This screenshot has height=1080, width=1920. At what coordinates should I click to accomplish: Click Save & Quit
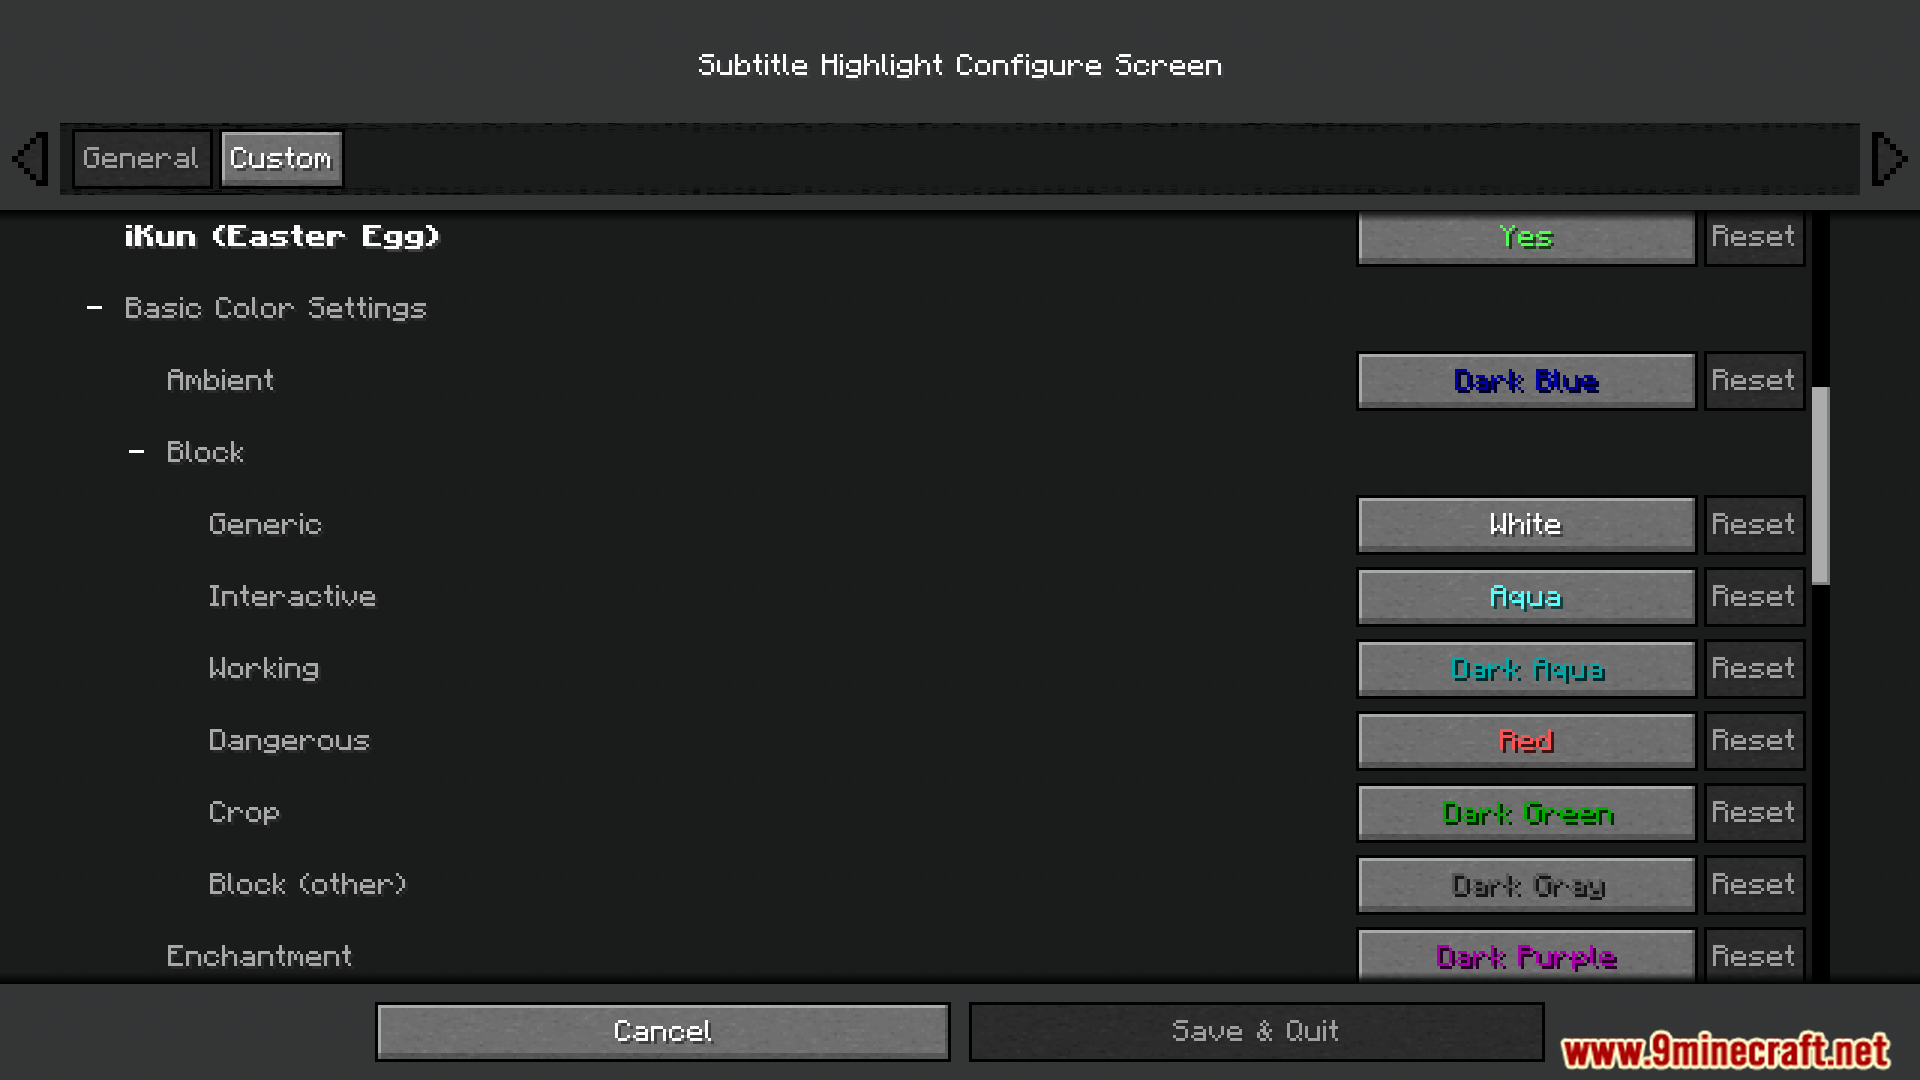coord(1255,1031)
